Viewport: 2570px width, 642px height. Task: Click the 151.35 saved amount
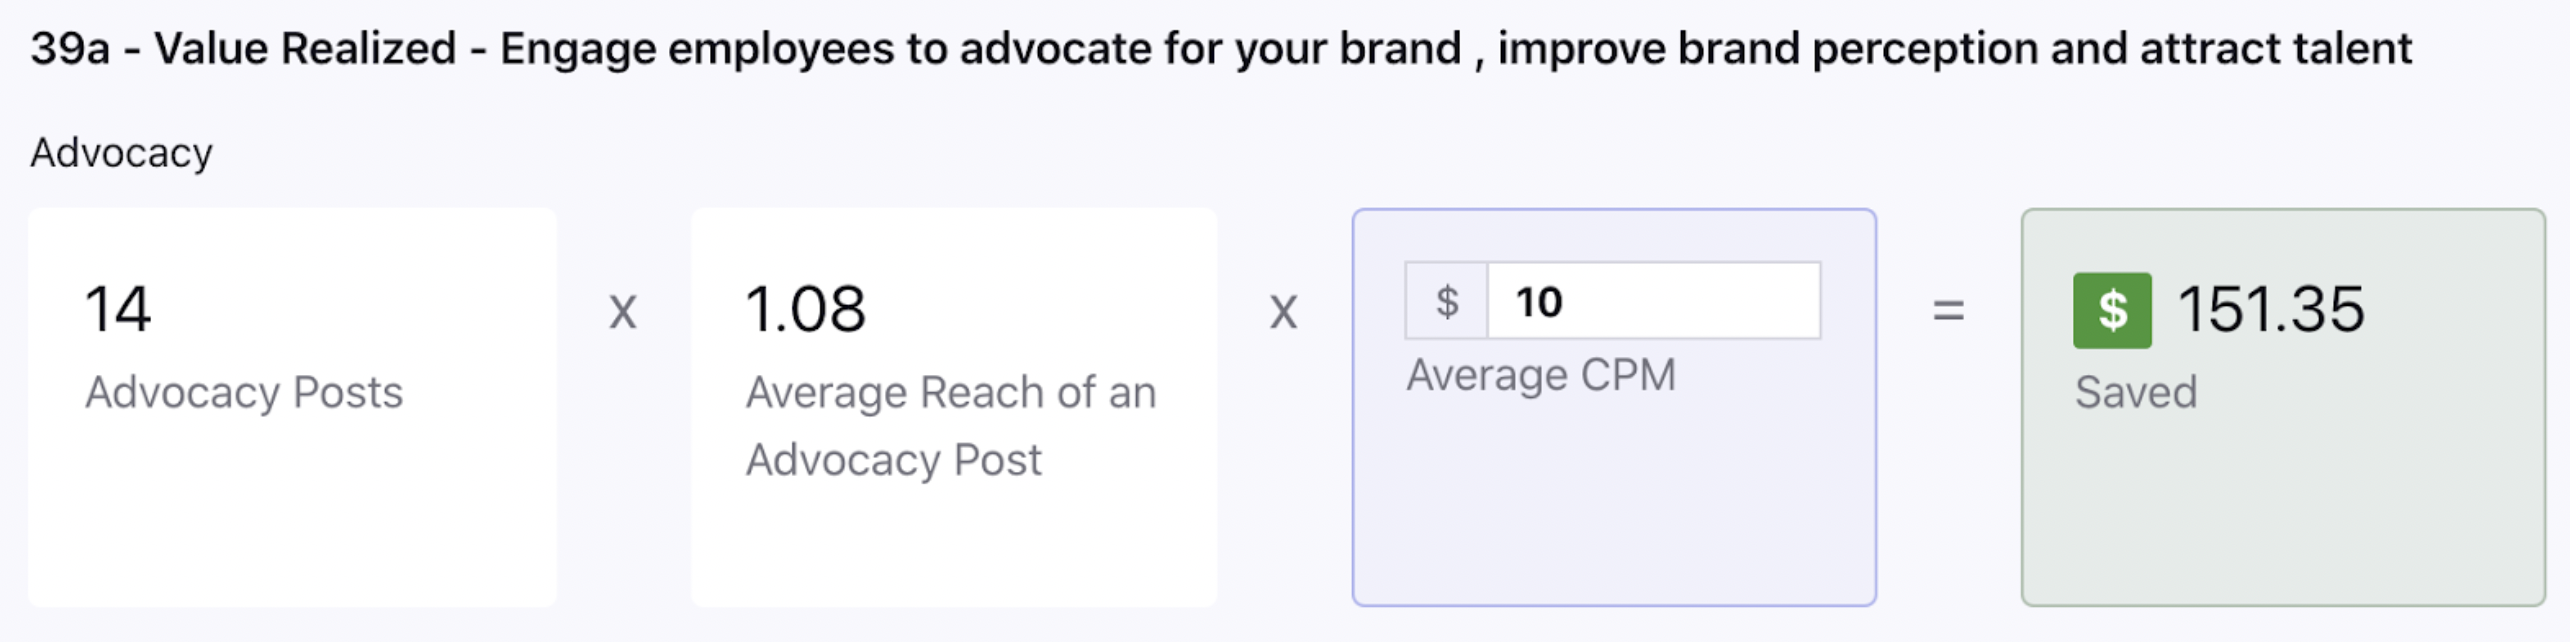[2271, 308]
